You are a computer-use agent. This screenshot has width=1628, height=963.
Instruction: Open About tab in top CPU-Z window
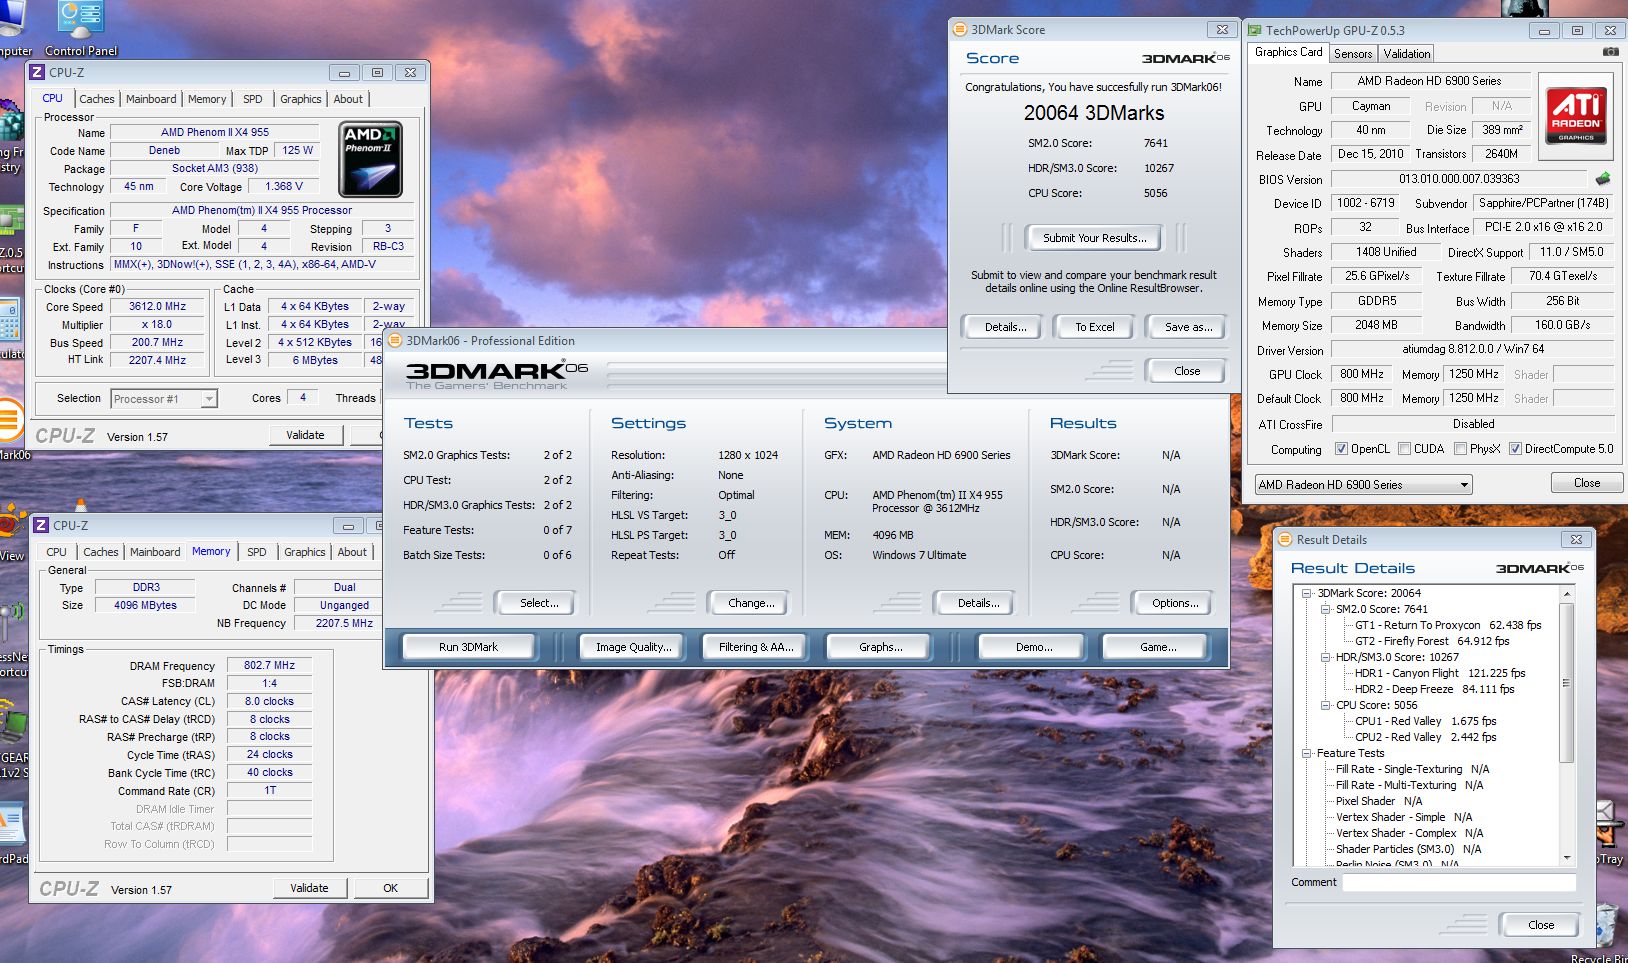point(348,99)
